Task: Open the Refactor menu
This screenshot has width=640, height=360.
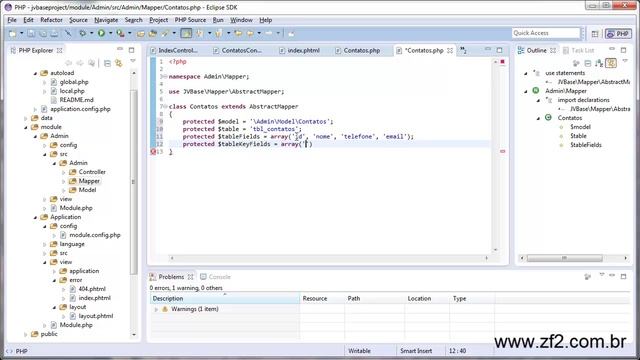Action: pyautogui.click(x=51, y=20)
